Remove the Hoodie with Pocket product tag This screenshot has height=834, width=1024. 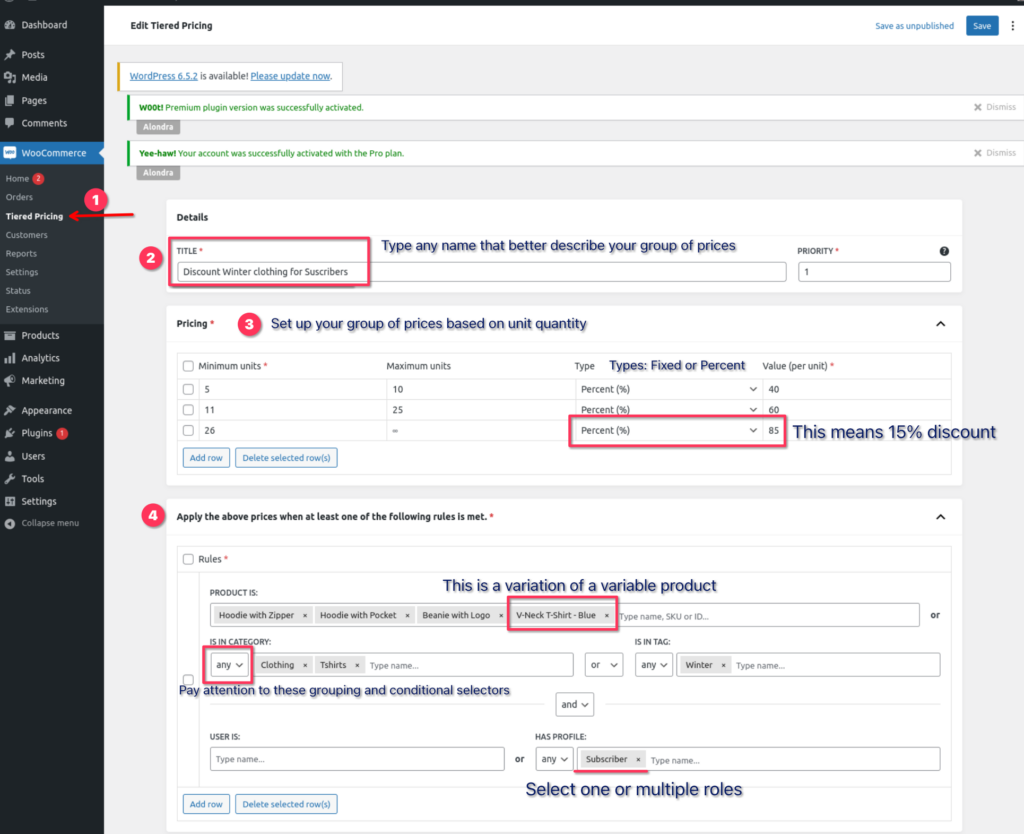[408, 615]
